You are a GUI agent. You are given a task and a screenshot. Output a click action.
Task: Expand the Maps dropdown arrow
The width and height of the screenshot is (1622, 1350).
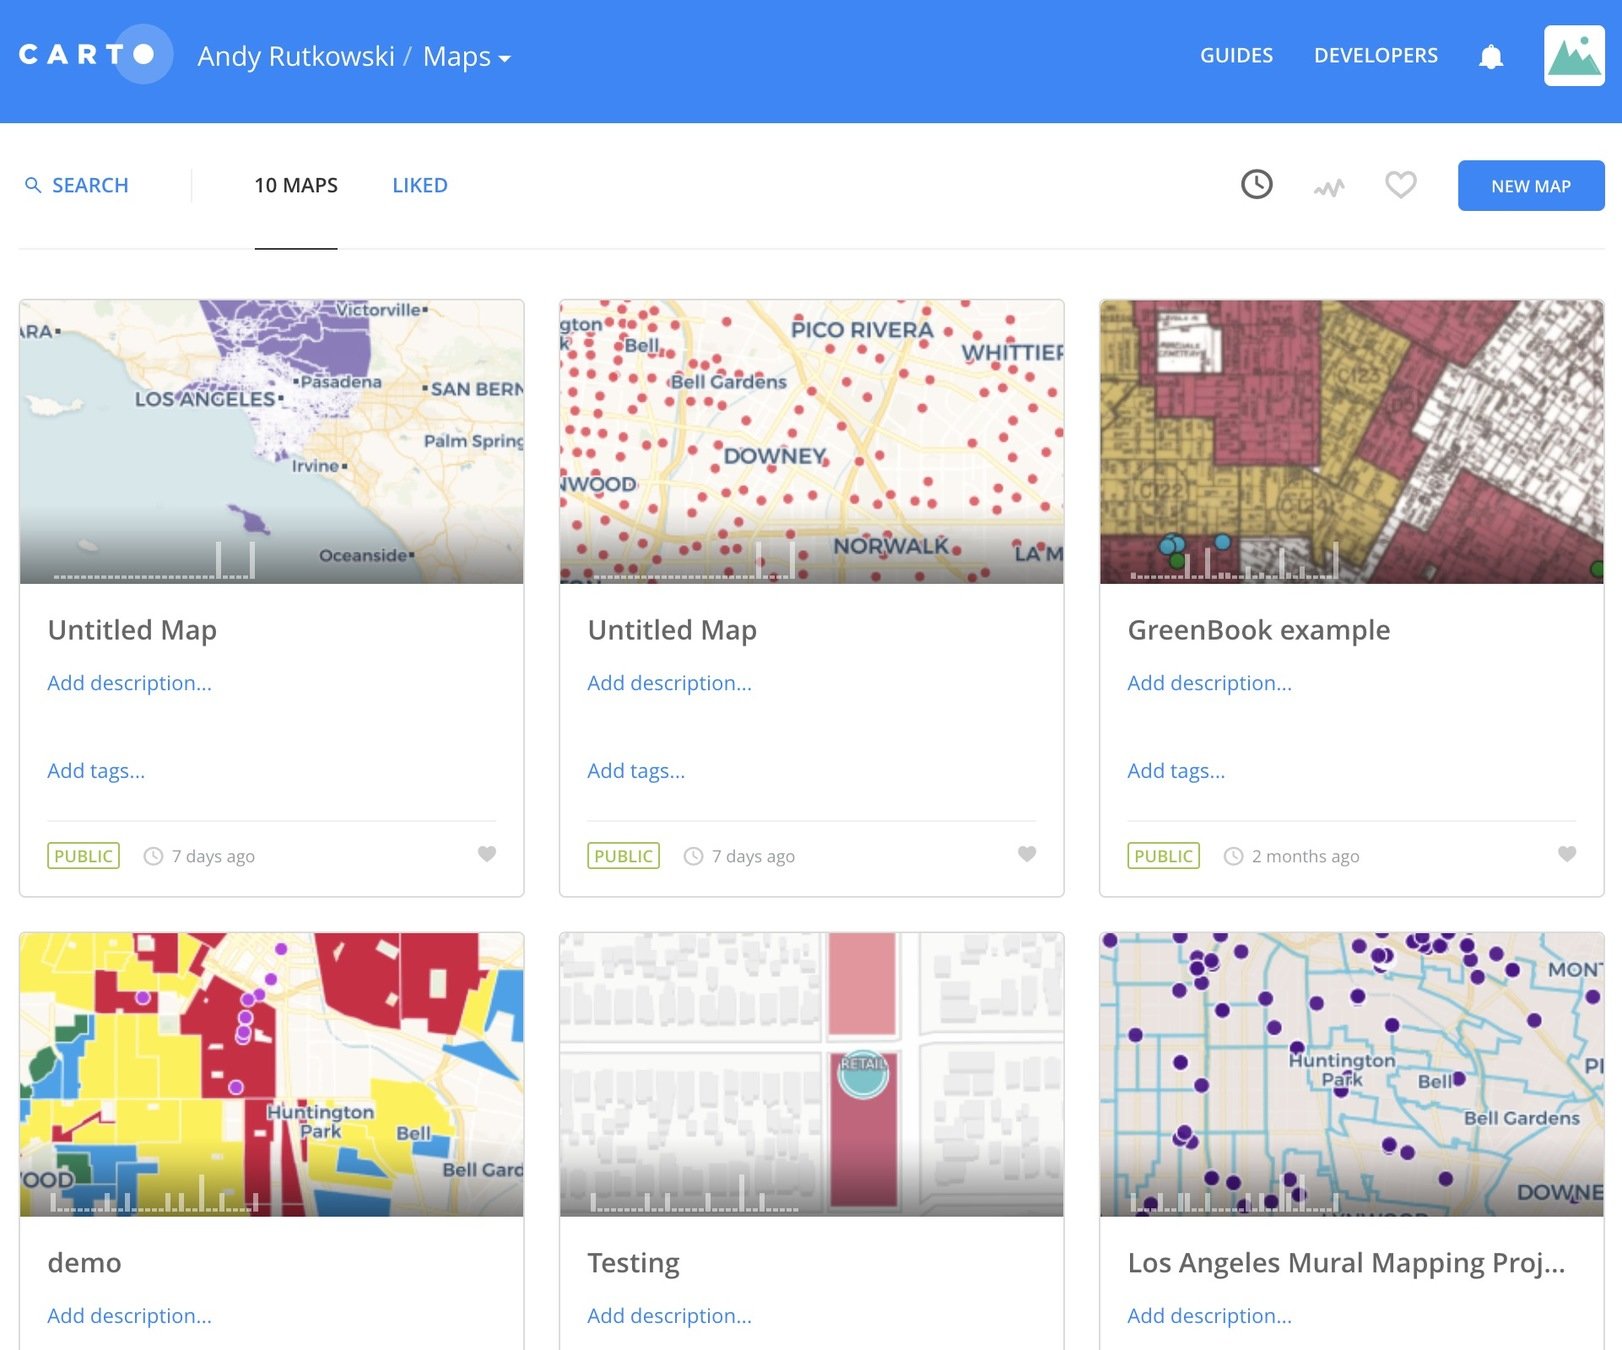(505, 59)
